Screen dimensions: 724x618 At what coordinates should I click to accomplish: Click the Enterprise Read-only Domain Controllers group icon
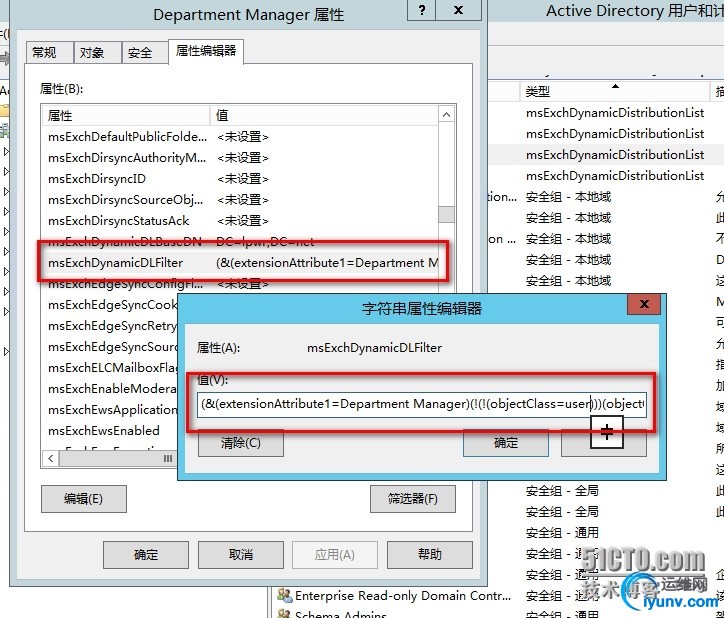point(284,595)
